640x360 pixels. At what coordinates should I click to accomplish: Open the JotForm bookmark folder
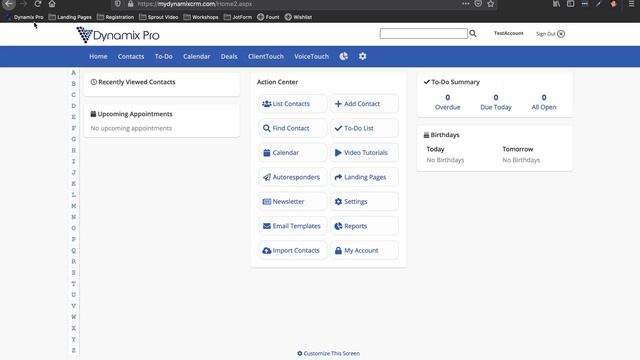coord(238,17)
